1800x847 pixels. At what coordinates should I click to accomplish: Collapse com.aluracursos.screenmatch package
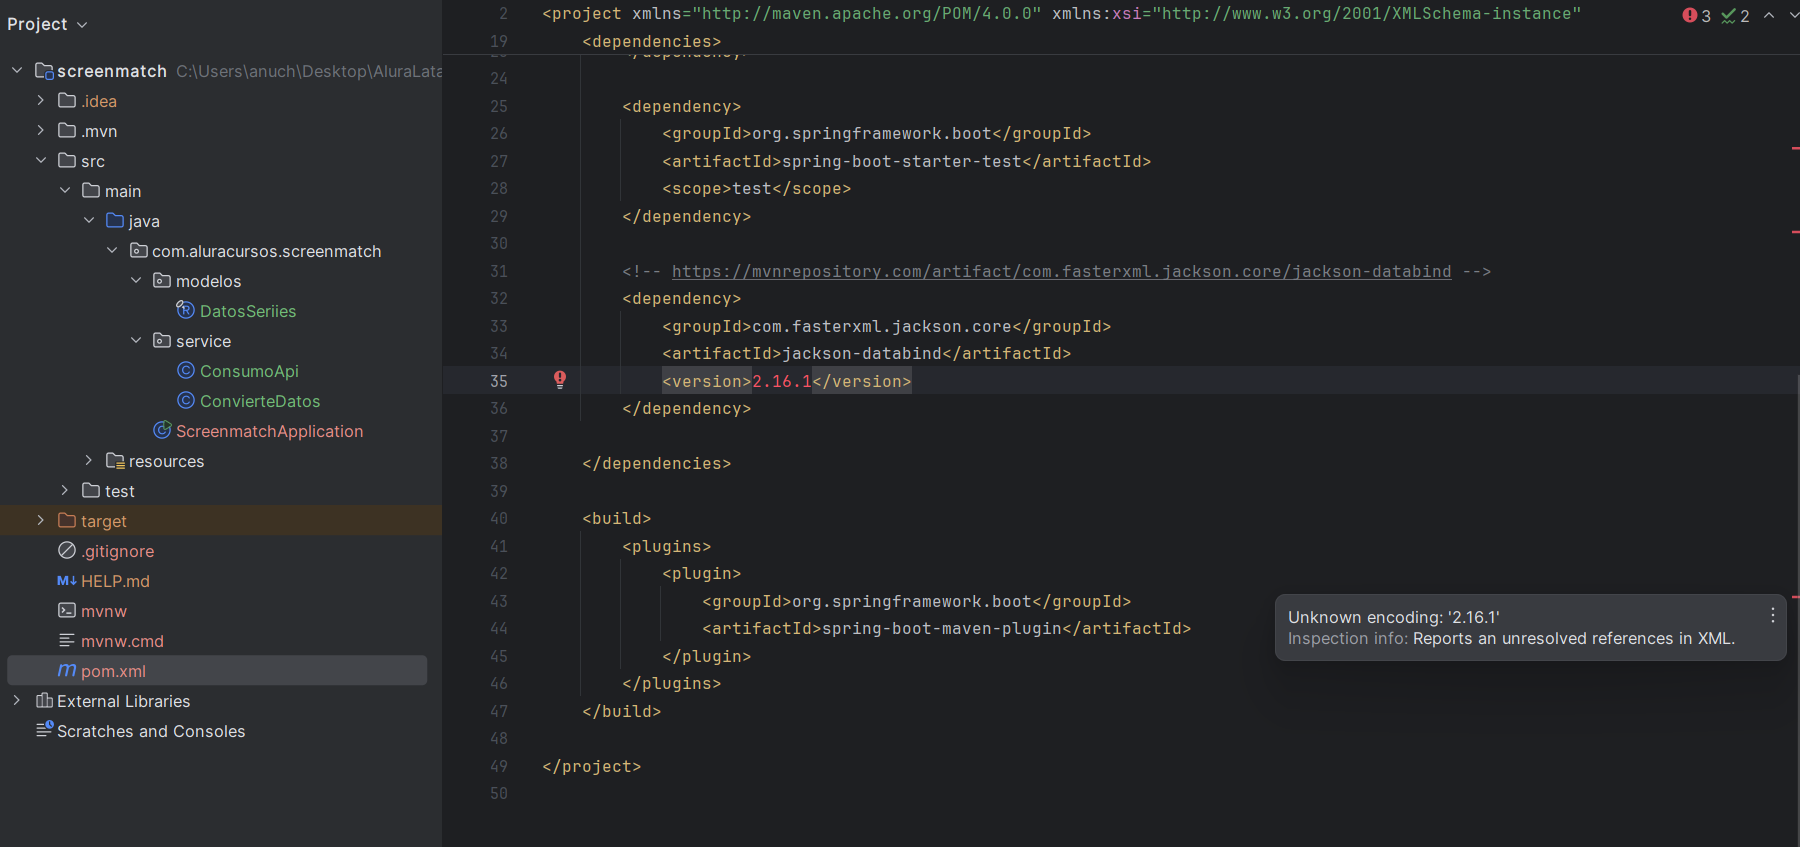click(x=112, y=250)
